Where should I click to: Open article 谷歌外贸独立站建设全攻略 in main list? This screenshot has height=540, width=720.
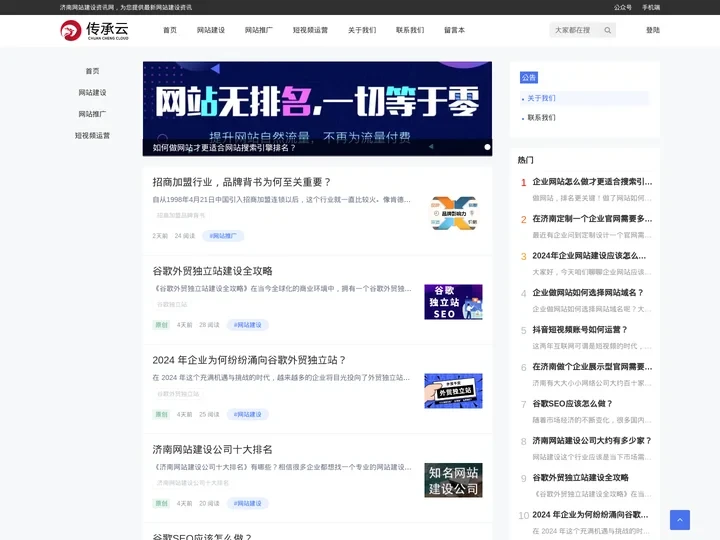pos(213,271)
